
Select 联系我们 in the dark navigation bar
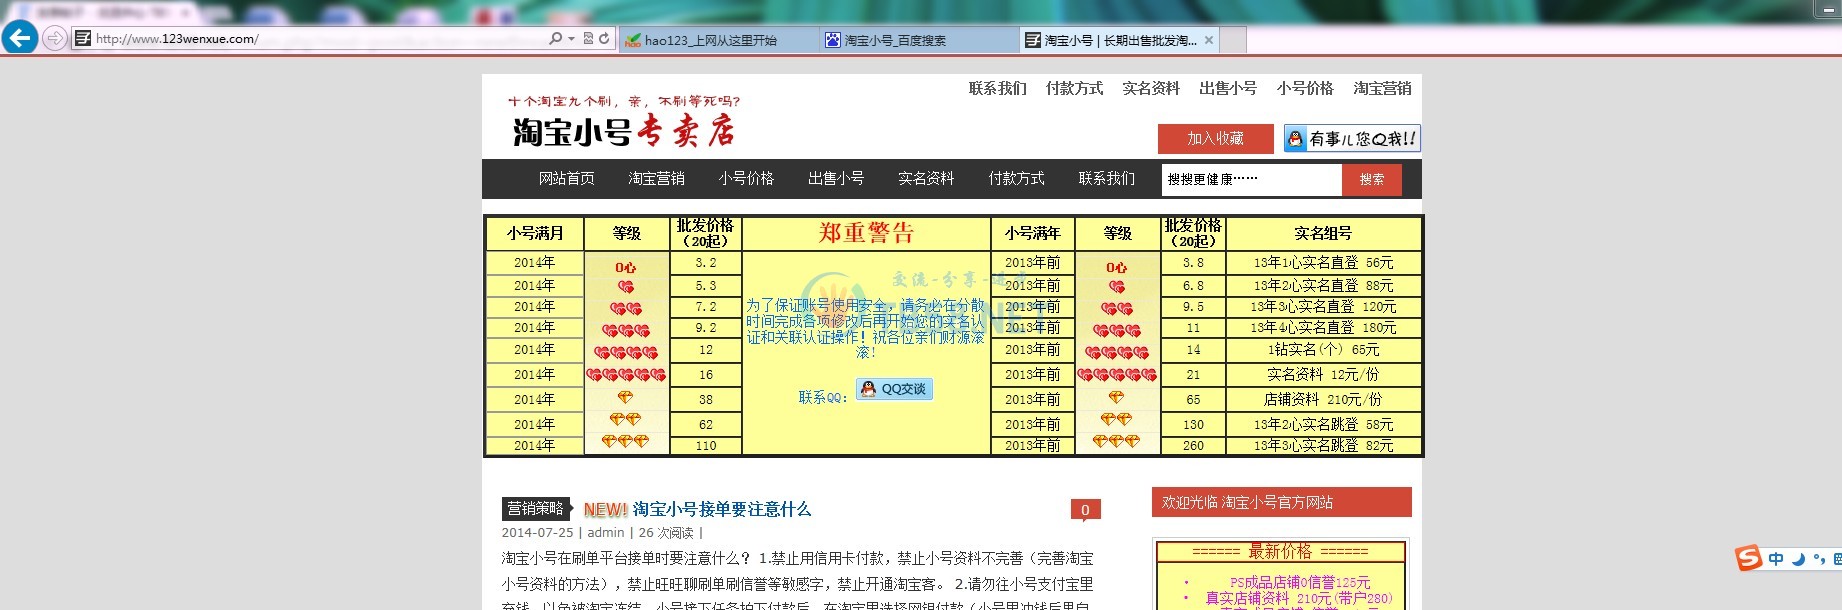pyautogui.click(x=1106, y=178)
